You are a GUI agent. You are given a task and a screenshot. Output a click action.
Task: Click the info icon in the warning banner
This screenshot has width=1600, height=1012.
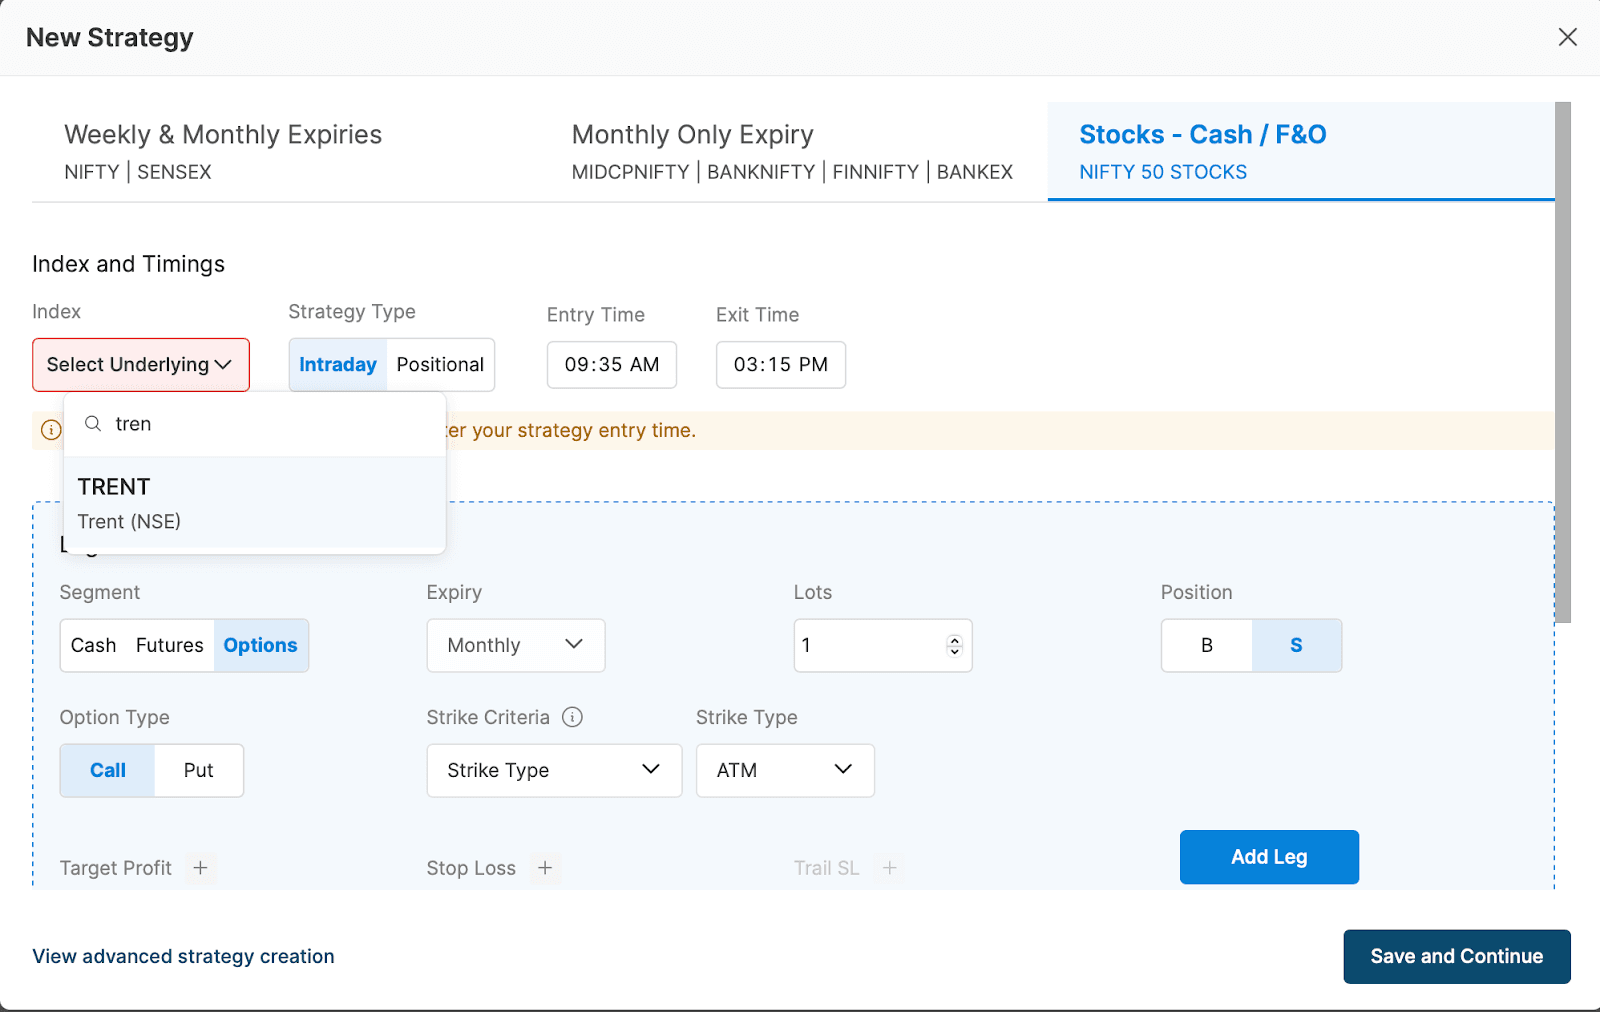tap(51, 430)
